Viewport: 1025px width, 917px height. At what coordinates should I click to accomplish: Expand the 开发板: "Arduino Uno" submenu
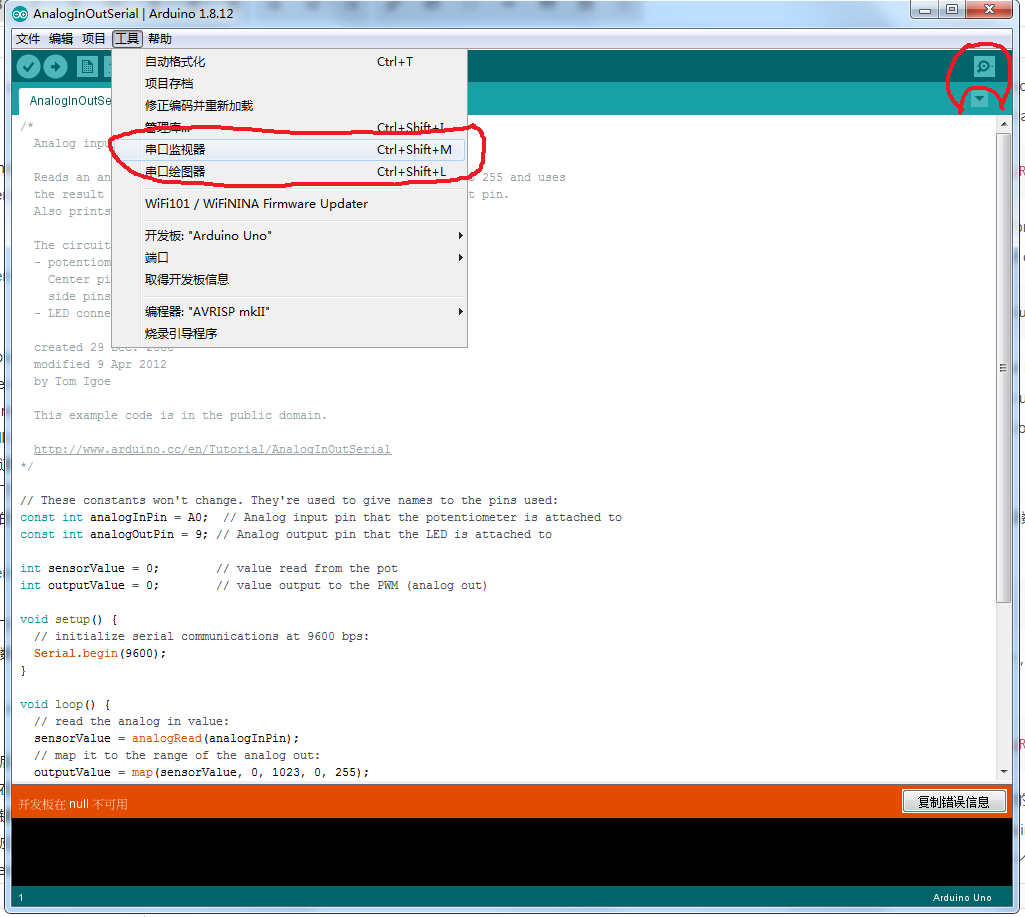point(290,235)
